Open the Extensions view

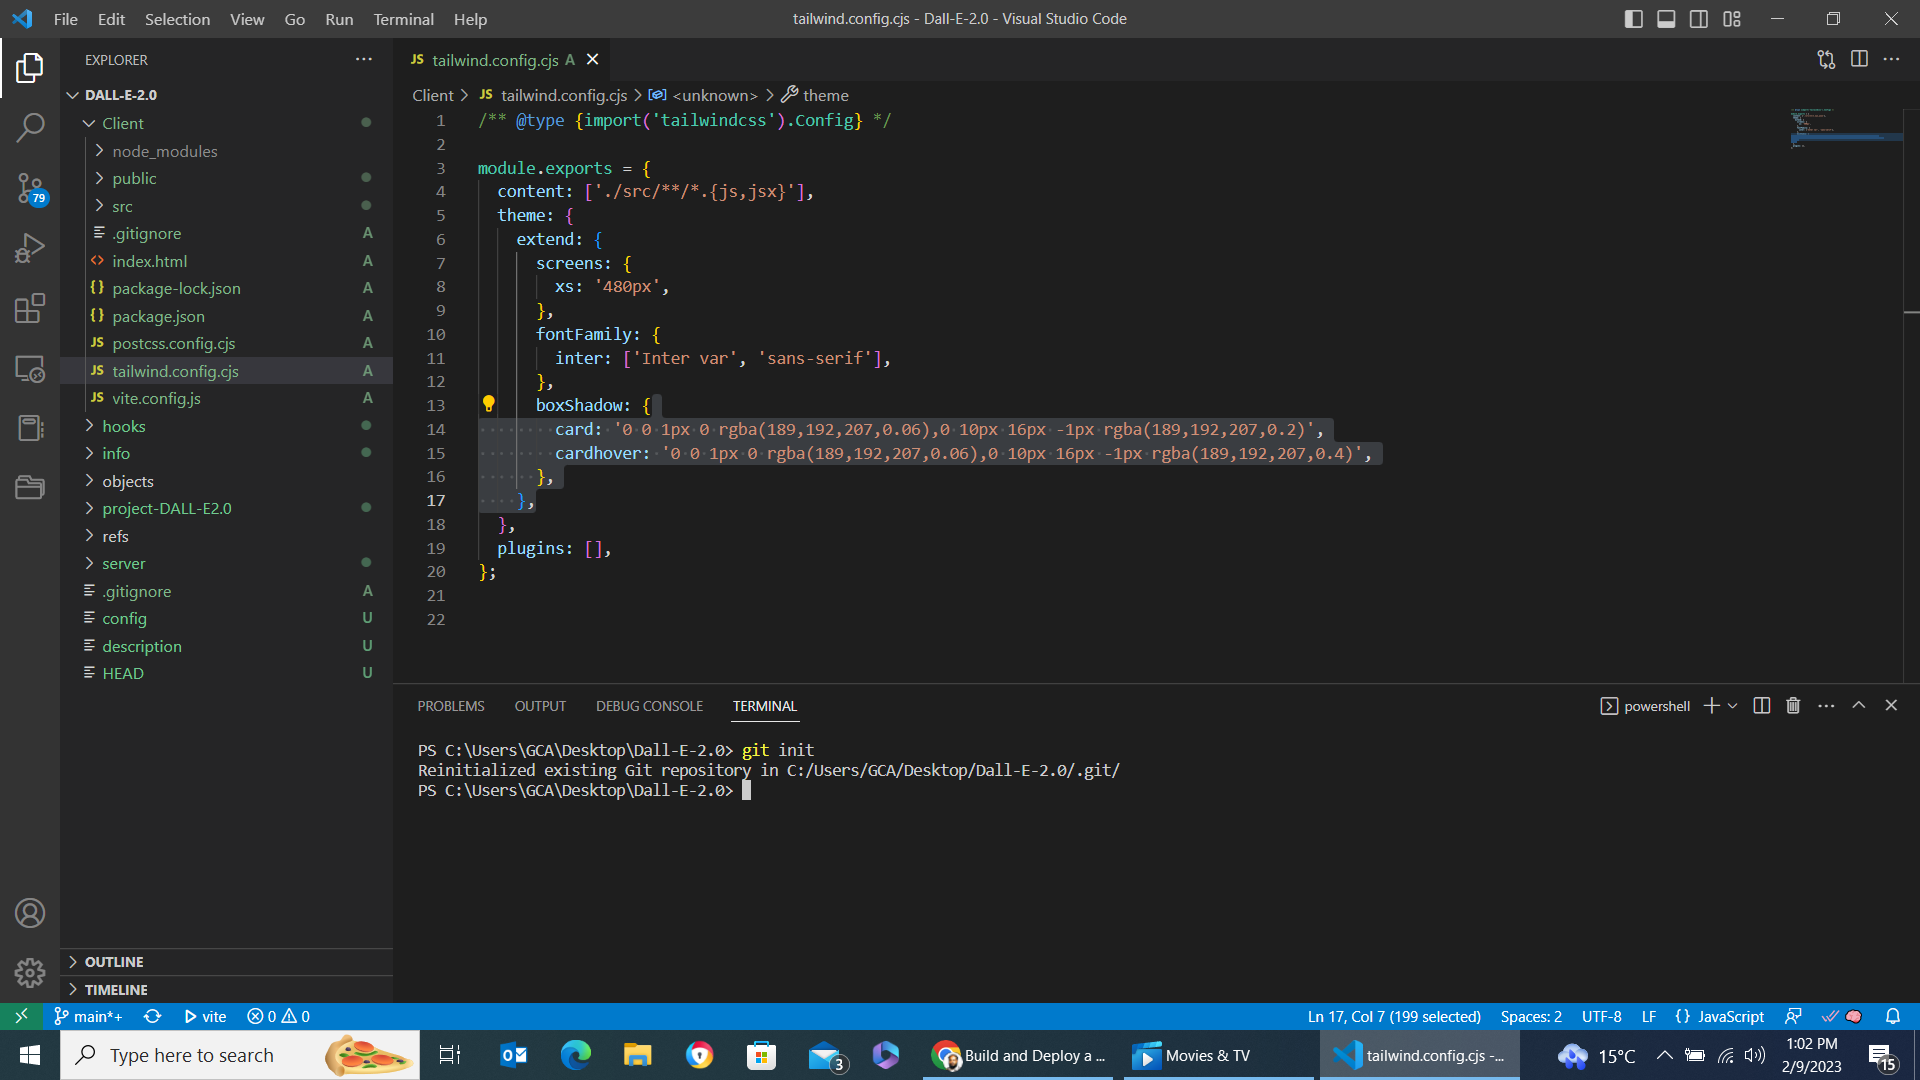(x=30, y=308)
